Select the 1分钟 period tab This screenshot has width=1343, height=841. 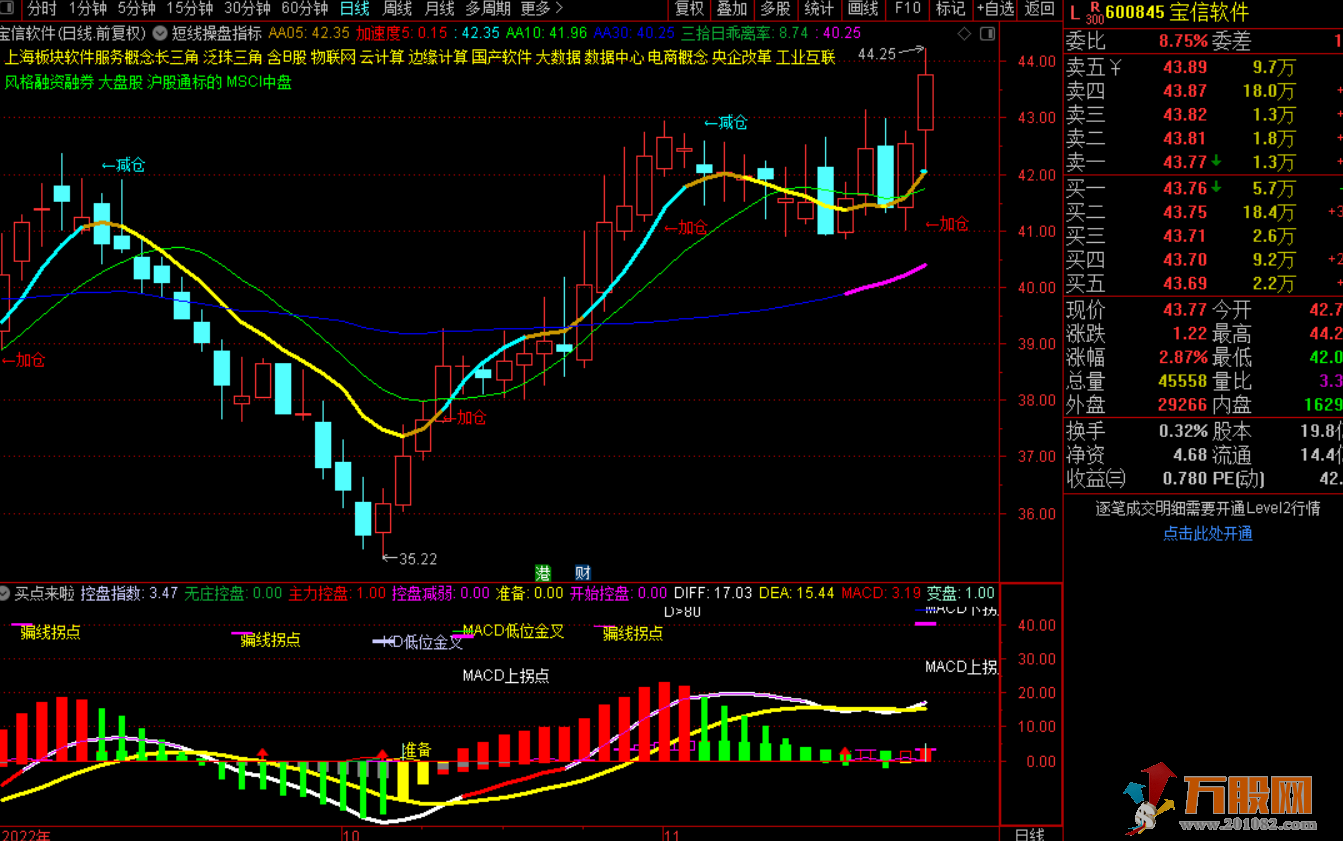[87, 9]
